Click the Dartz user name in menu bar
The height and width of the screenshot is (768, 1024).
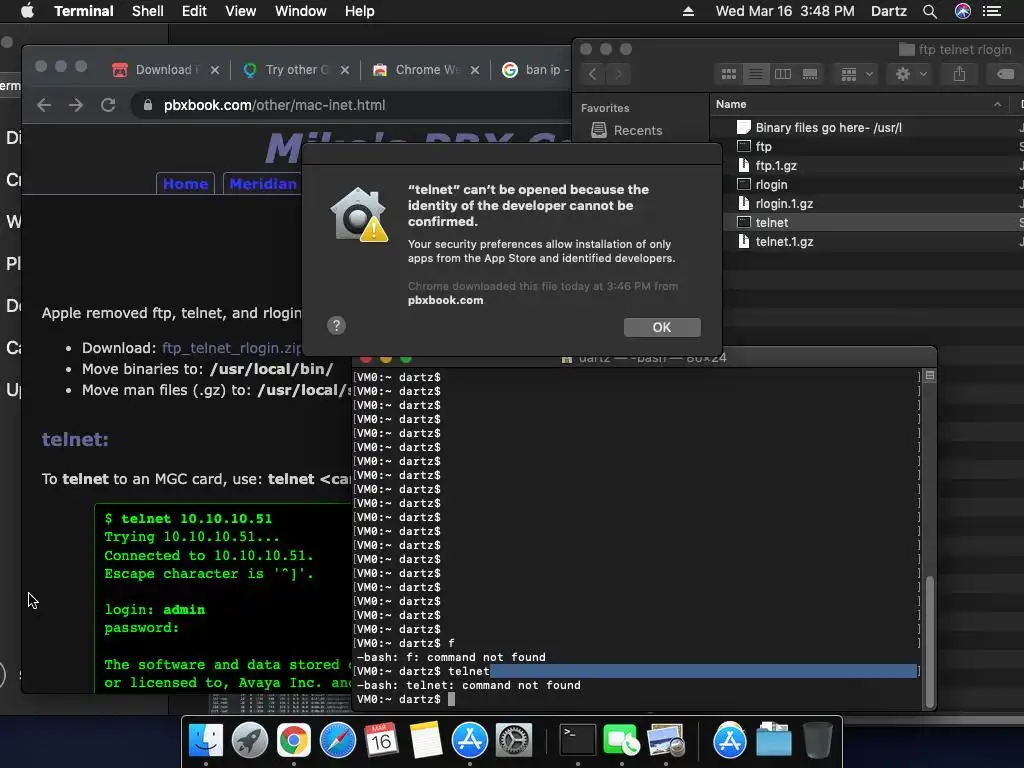[x=888, y=11]
